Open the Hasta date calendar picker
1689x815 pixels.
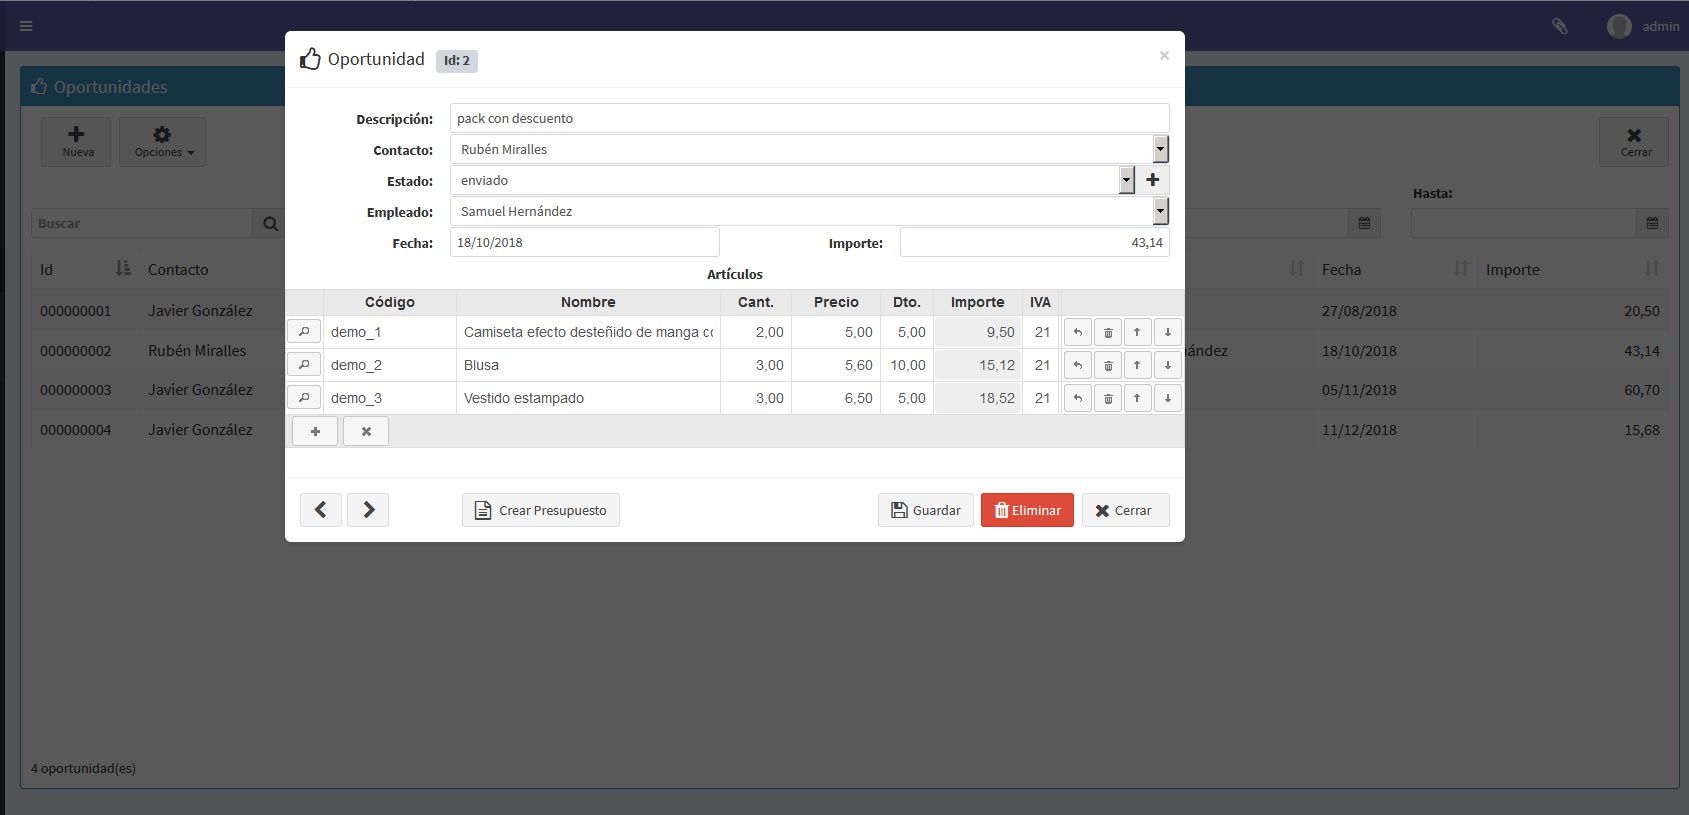[1652, 223]
